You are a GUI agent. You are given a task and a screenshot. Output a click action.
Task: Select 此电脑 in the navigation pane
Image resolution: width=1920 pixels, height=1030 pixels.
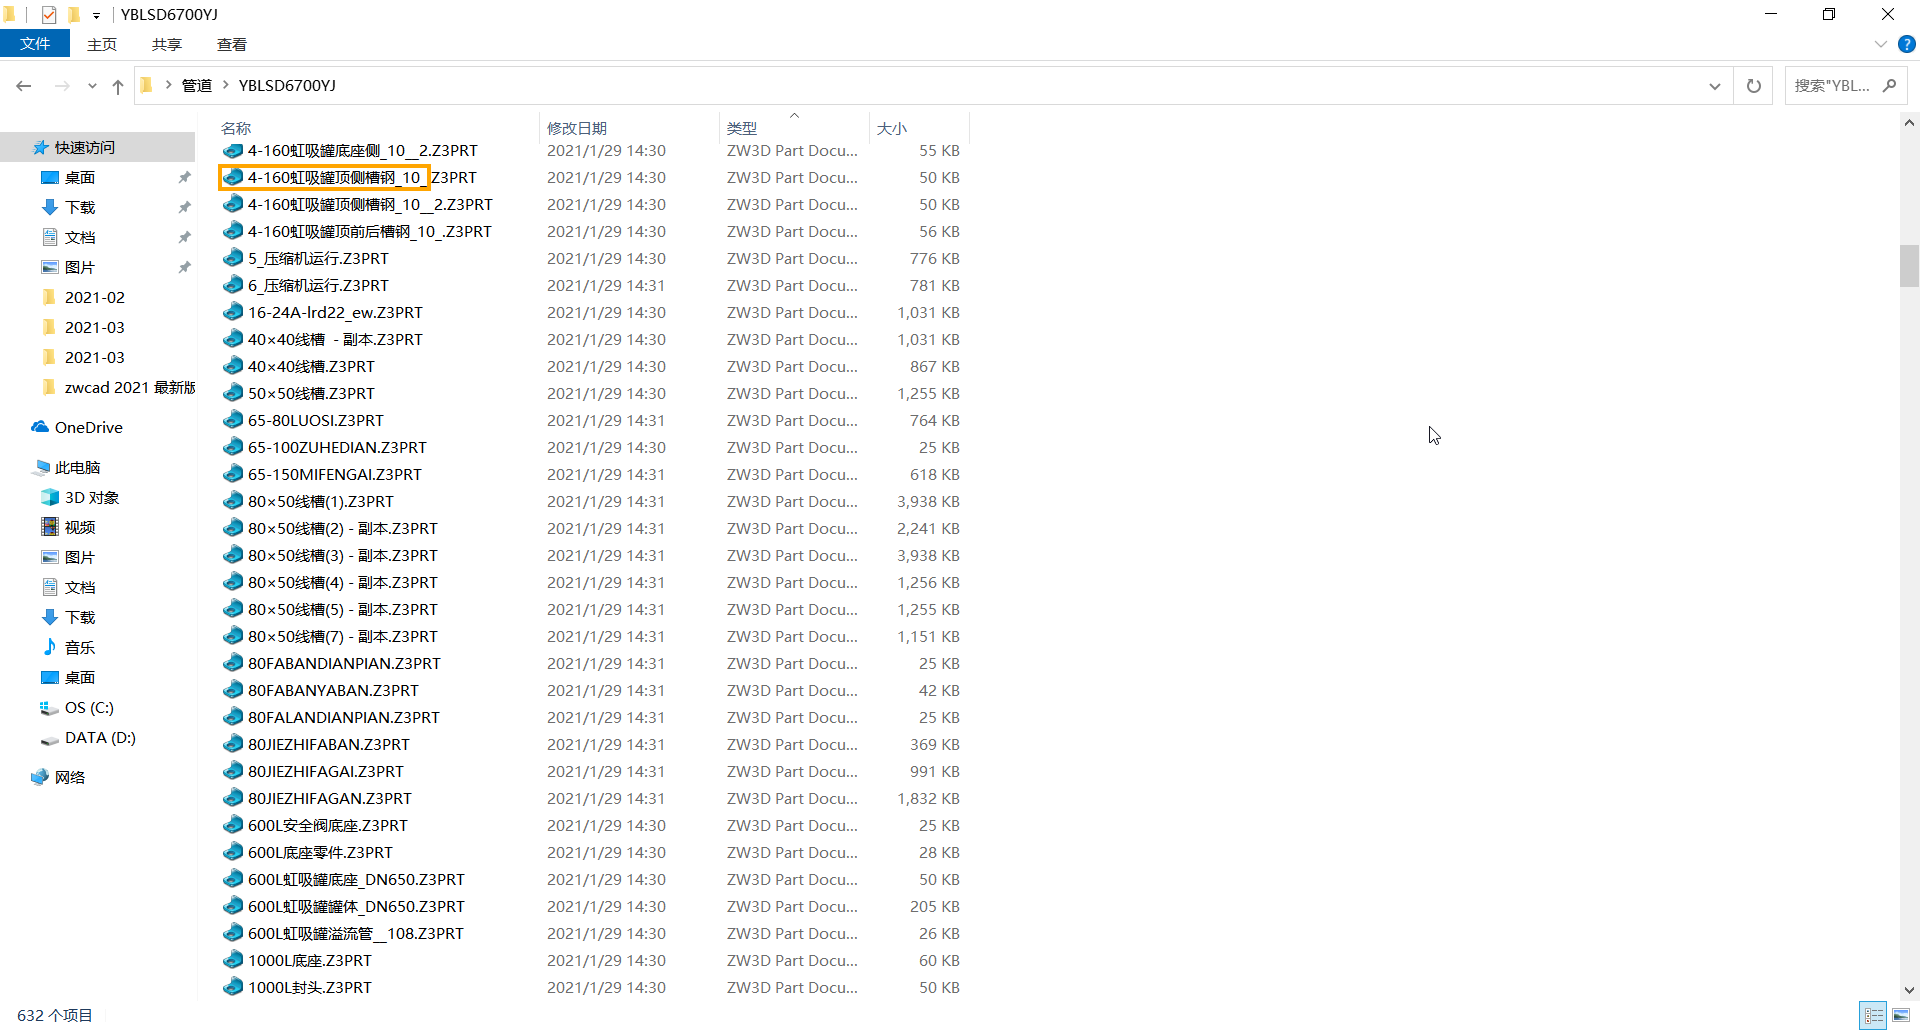pos(78,467)
